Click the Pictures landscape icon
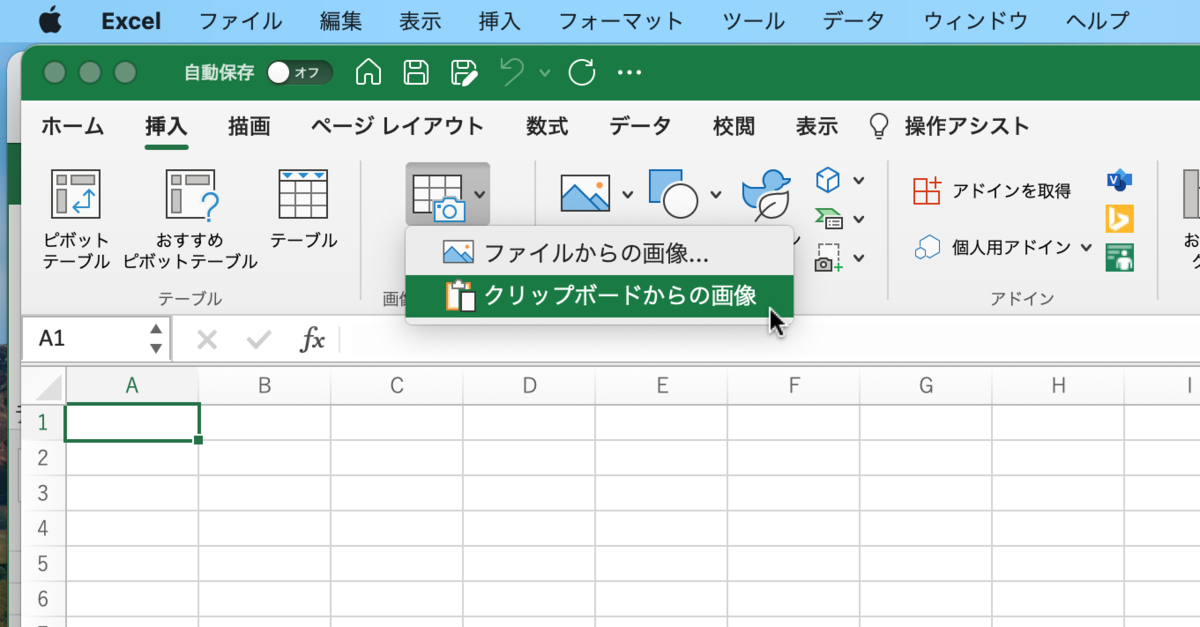 (x=585, y=193)
